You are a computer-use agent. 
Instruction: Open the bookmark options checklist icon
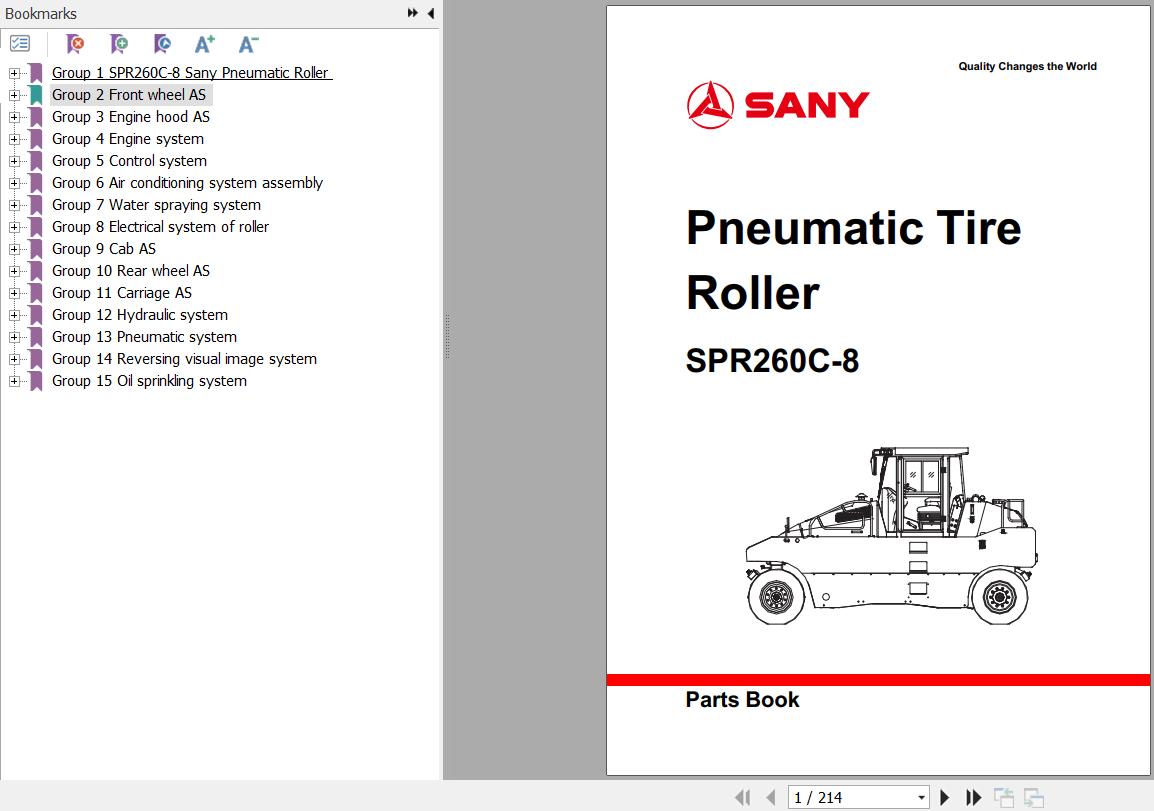pos(20,44)
